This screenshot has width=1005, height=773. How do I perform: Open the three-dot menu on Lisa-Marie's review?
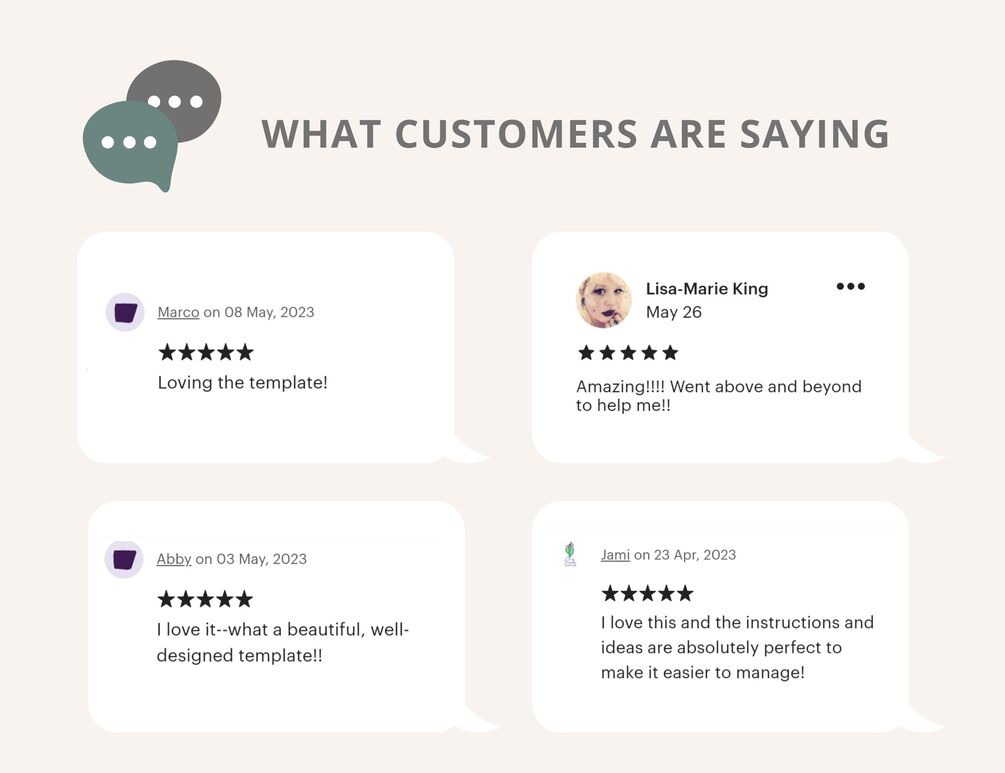coord(850,287)
